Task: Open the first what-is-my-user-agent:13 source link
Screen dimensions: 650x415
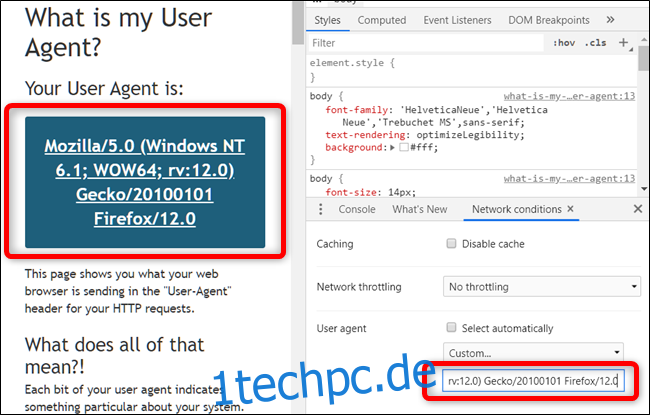Action: coord(569,97)
